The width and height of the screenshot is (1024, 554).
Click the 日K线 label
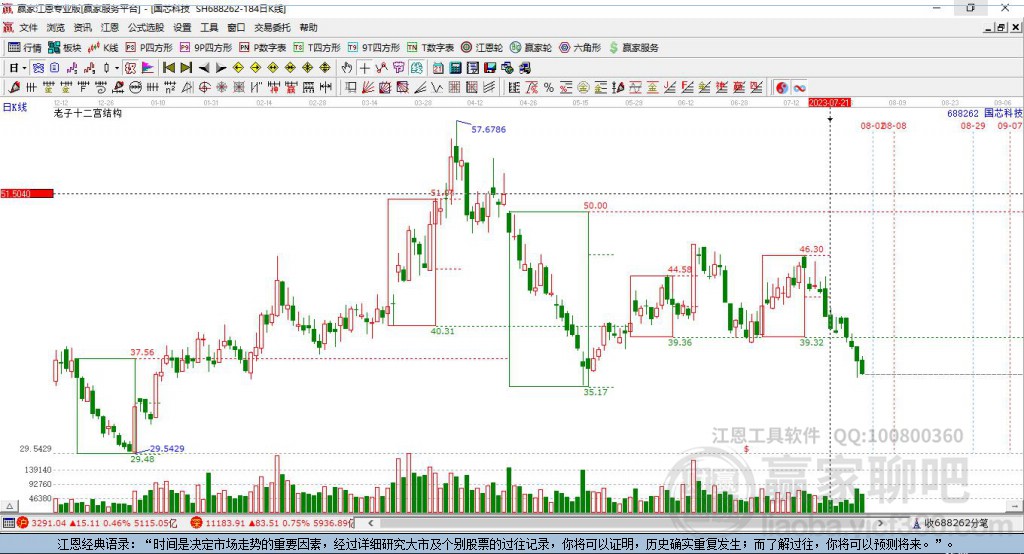(15, 107)
